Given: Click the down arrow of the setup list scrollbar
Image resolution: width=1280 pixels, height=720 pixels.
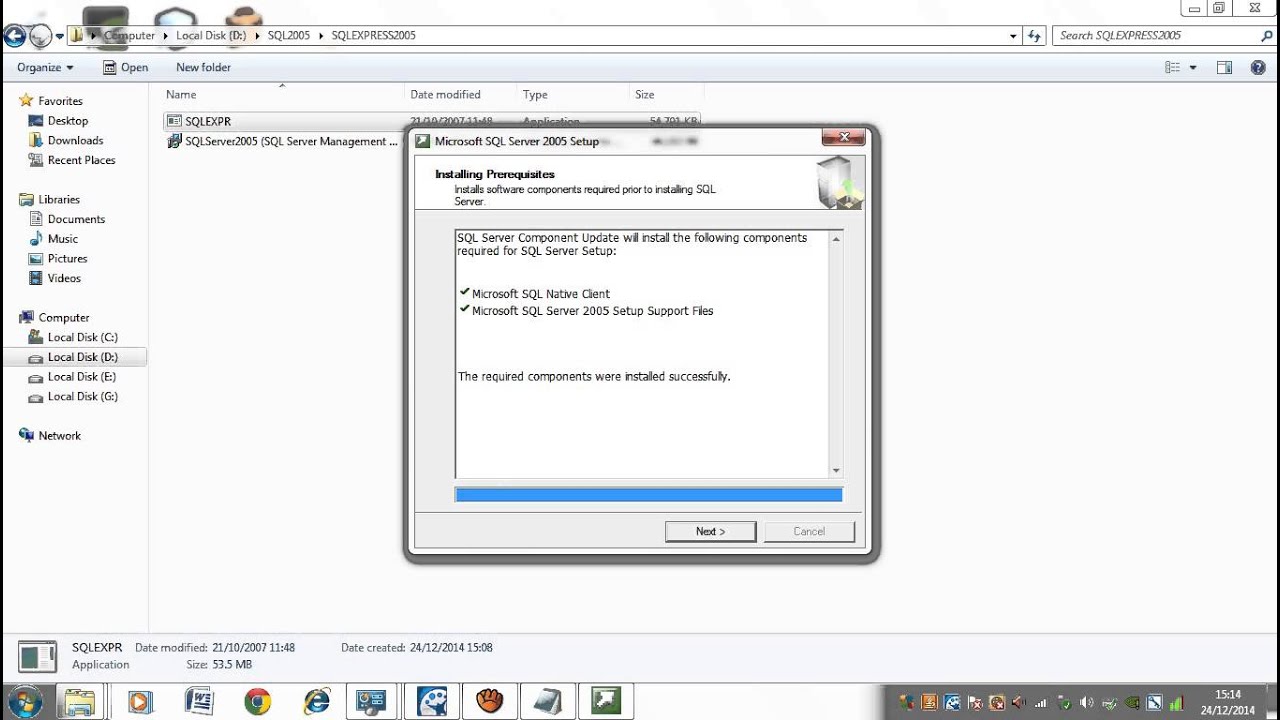Looking at the screenshot, I should pos(836,471).
